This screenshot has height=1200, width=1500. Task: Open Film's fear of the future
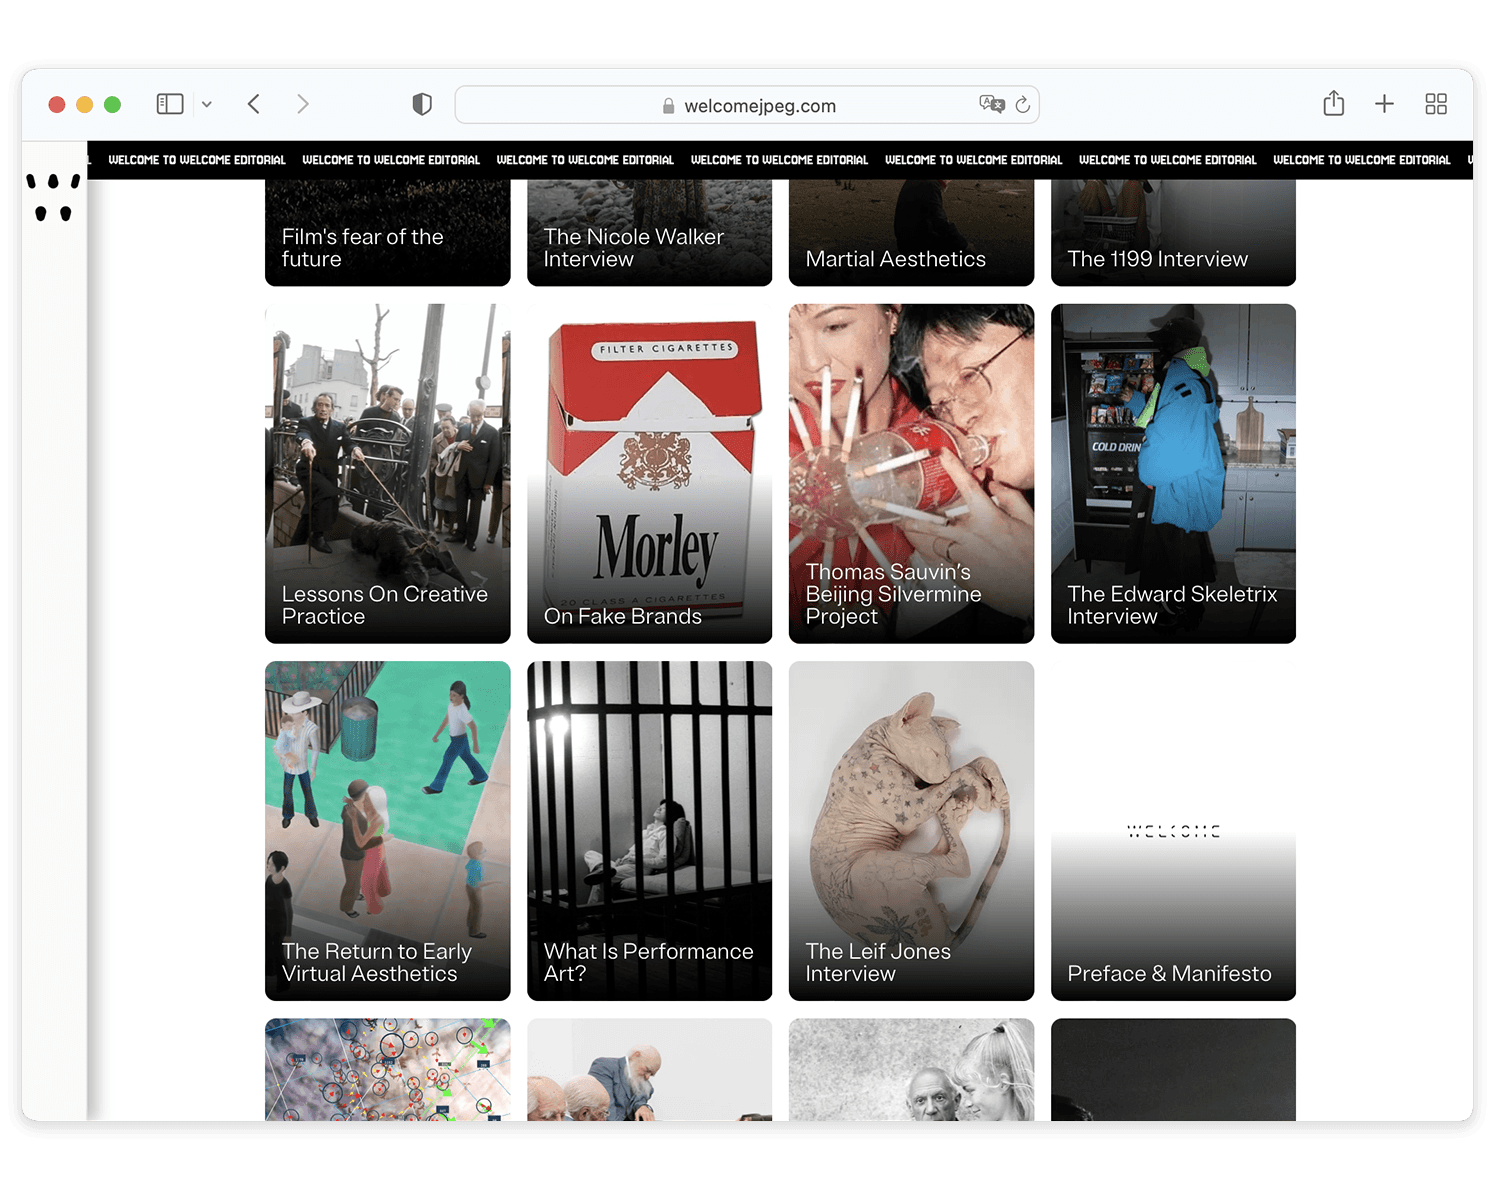[x=388, y=233]
